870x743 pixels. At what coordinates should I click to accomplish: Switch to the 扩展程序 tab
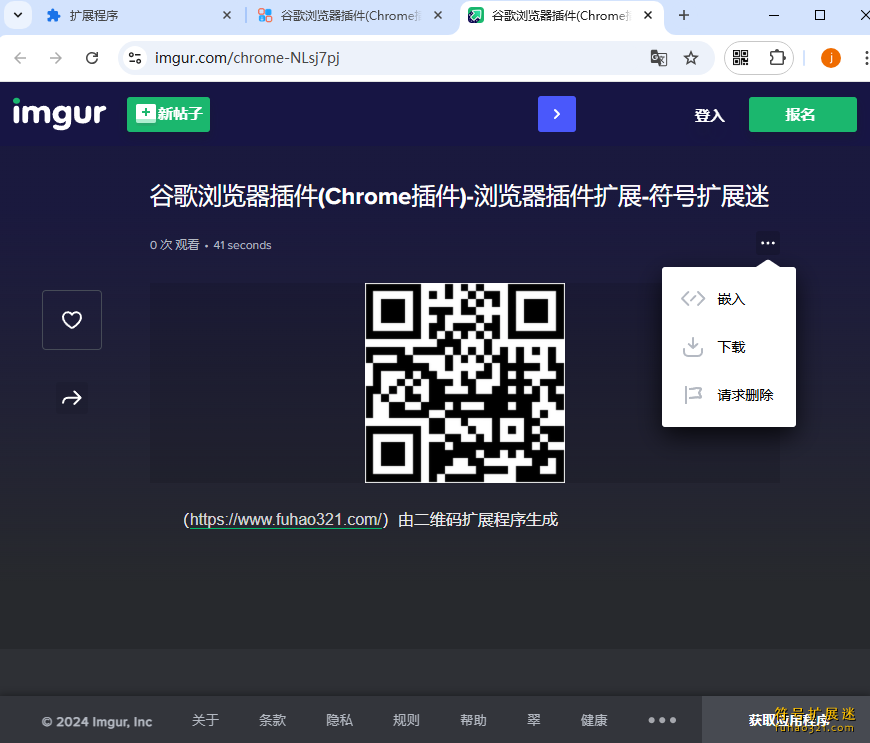click(139, 16)
